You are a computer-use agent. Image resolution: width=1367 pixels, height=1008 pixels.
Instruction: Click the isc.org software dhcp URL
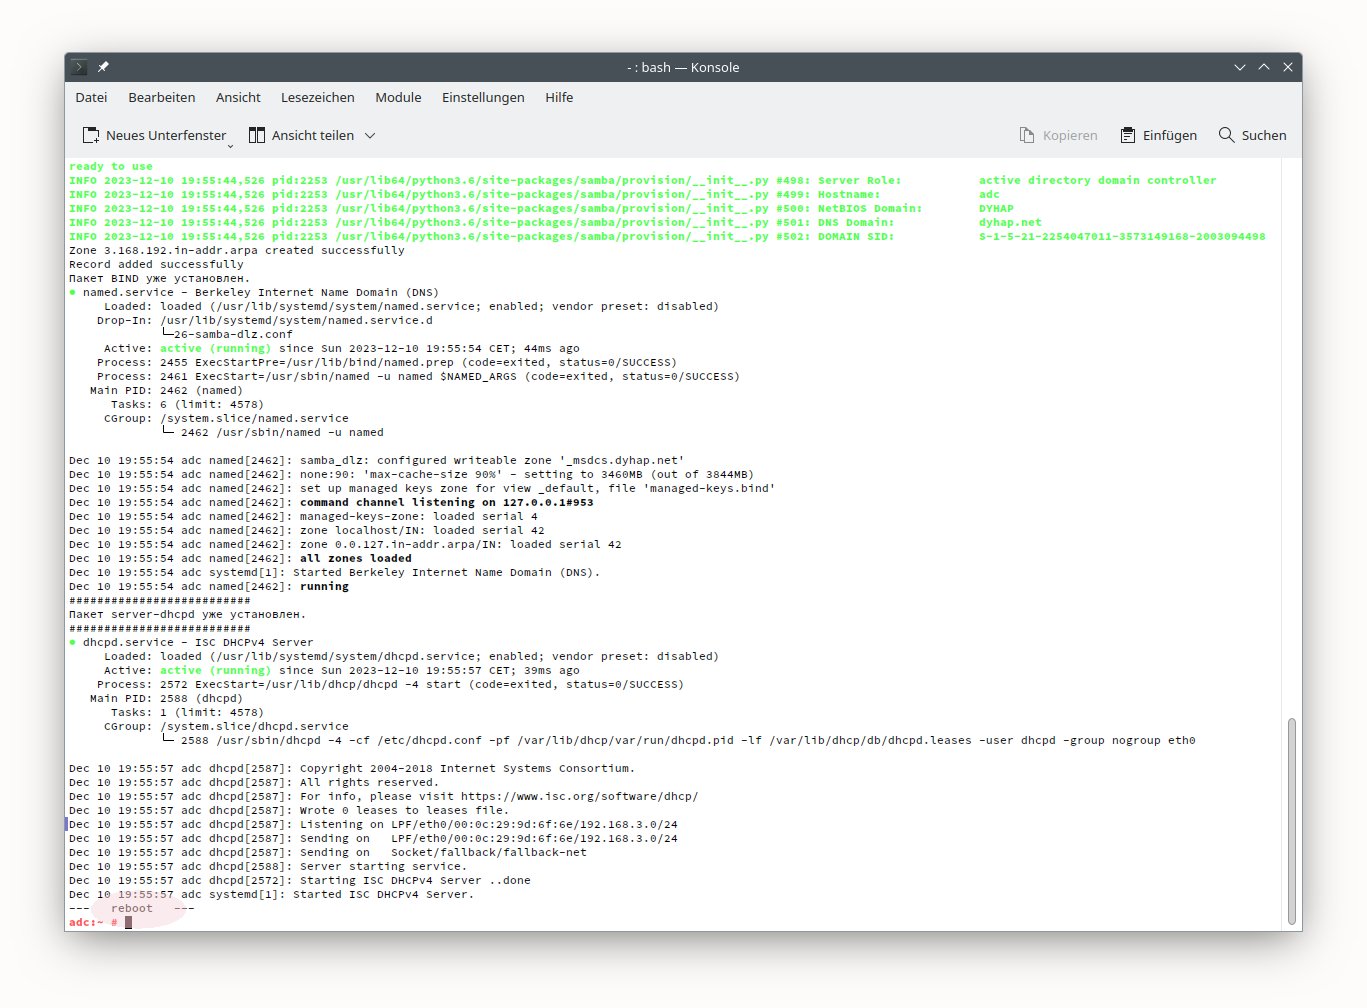click(x=579, y=796)
